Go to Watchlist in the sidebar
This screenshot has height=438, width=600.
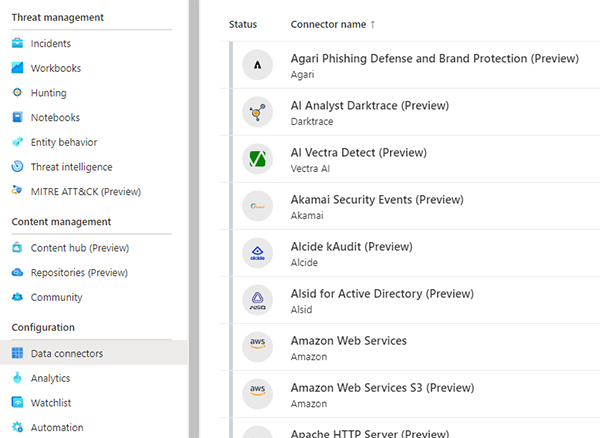click(x=51, y=403)
